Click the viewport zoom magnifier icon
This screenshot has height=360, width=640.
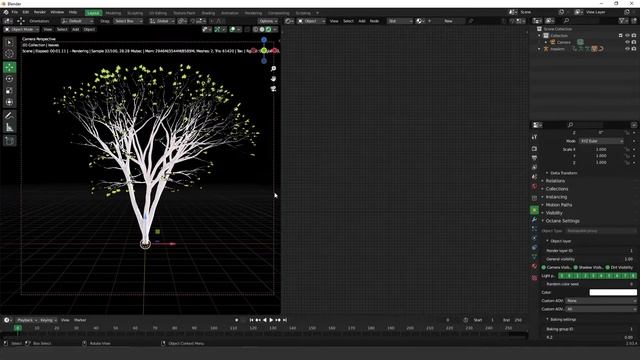click(x=273, y=69)
